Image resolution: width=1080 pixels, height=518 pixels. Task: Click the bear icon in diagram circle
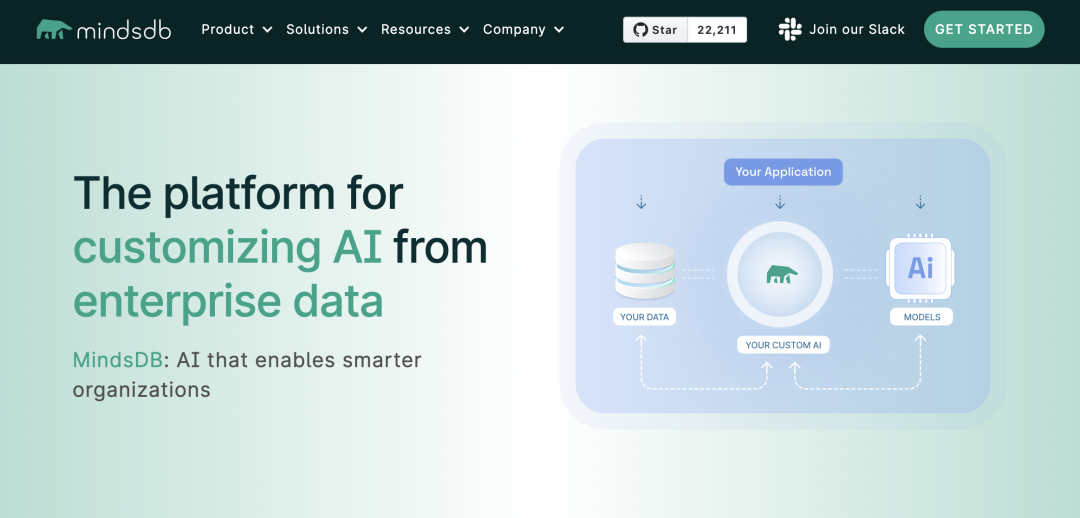pyautogui.click(x=782, y=274)
